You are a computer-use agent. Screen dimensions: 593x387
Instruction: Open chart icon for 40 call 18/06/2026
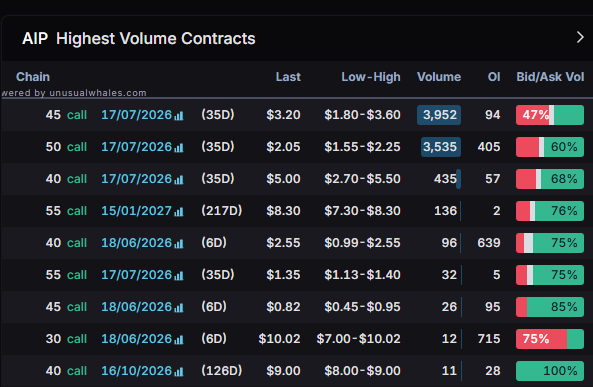(179, 244)
